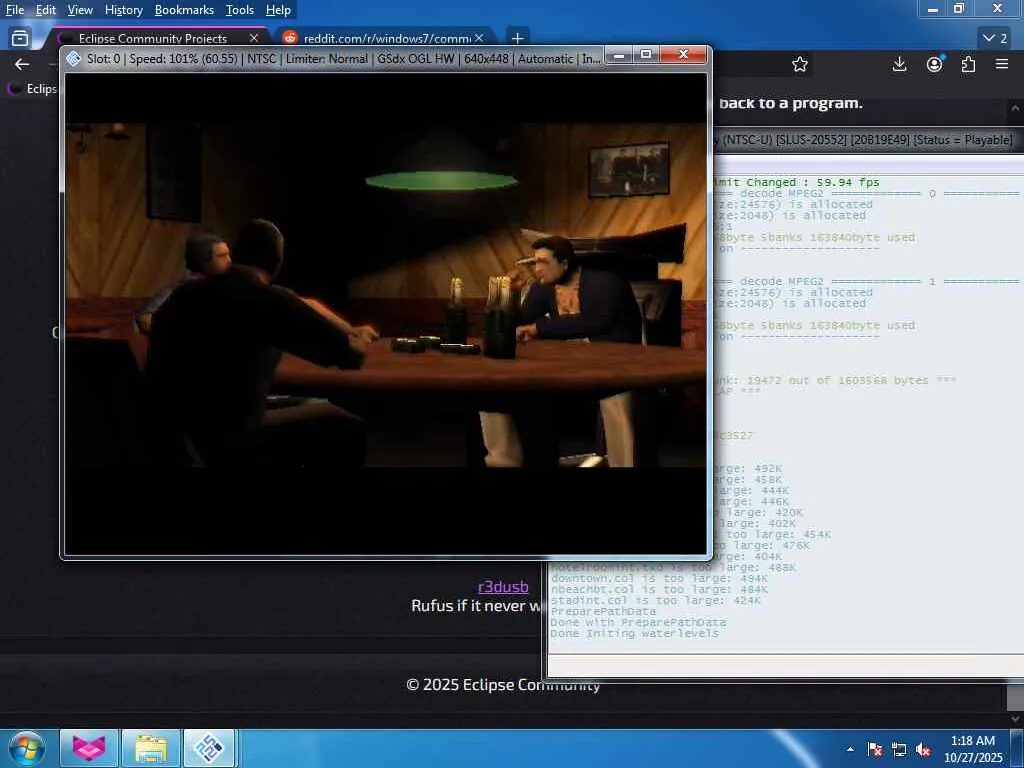Open the File menu in the browser
1024x768 pixels.
click(14, 10)
